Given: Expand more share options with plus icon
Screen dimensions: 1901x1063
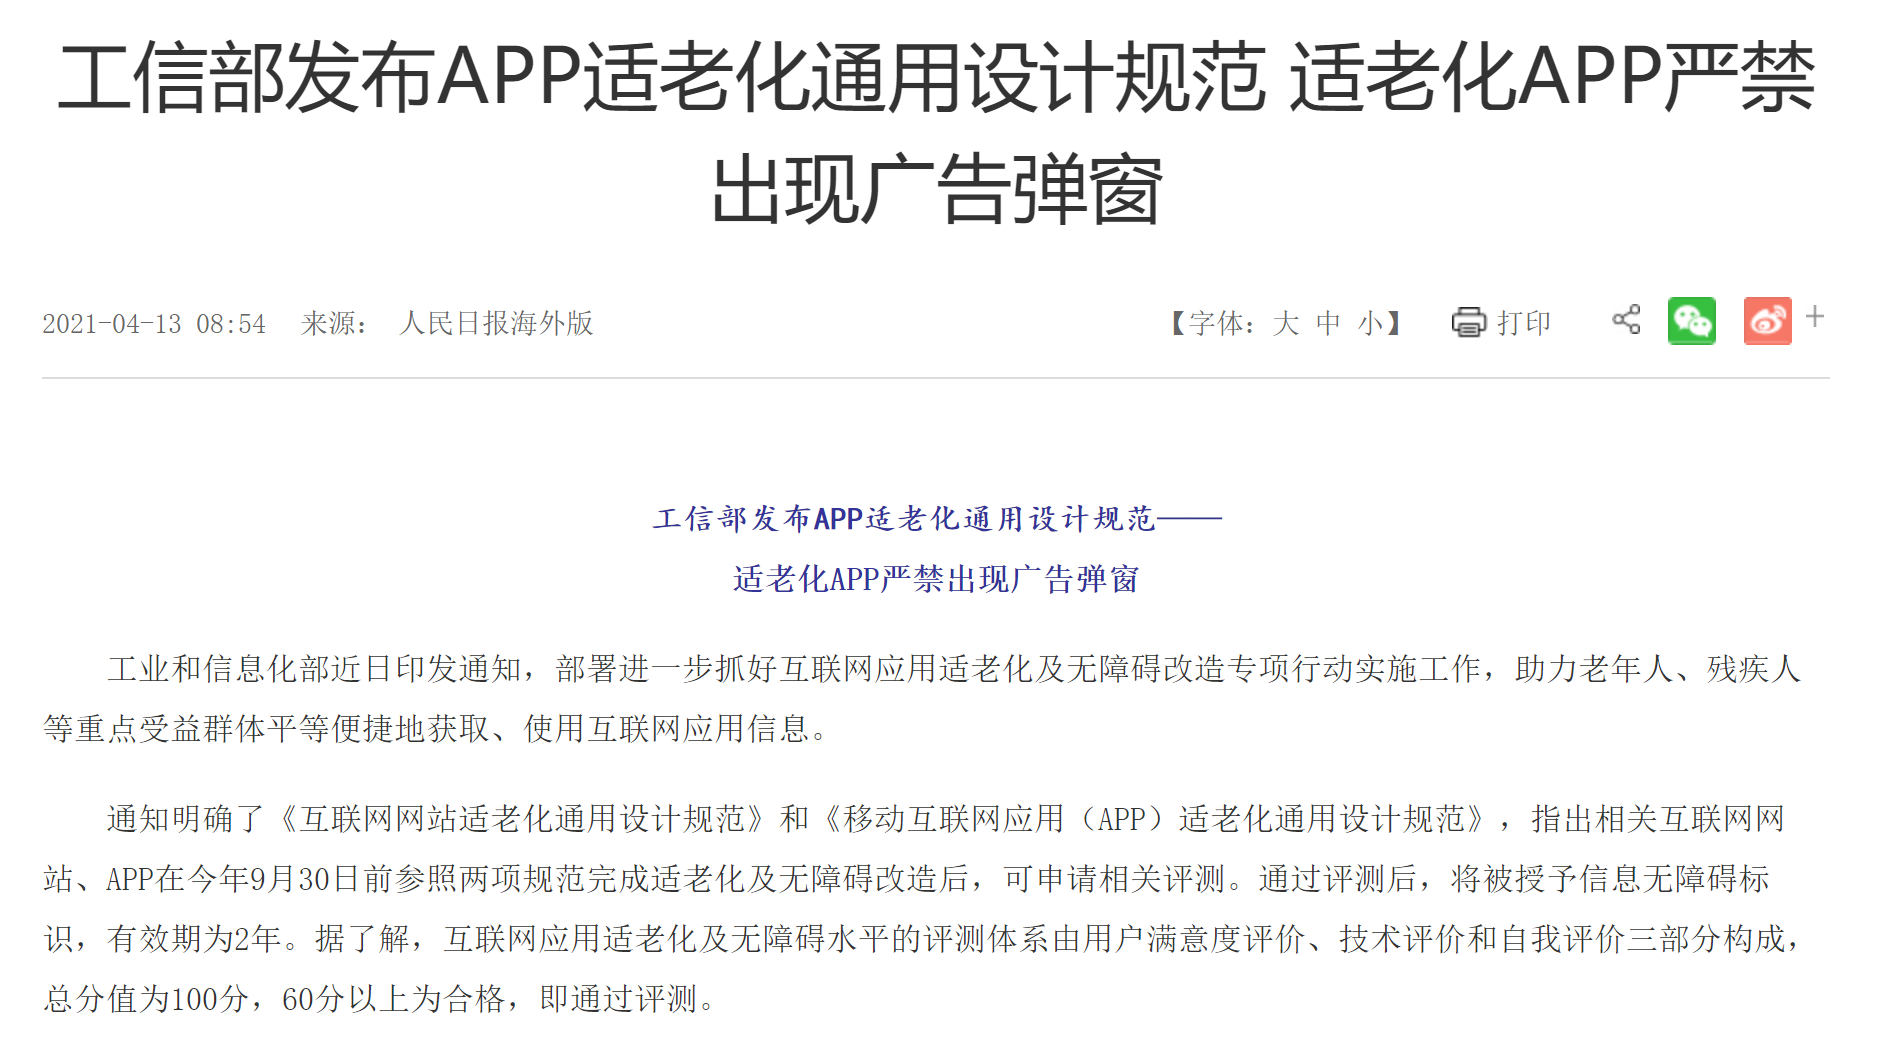Looking at the screenshot, I should point(1815,317).
